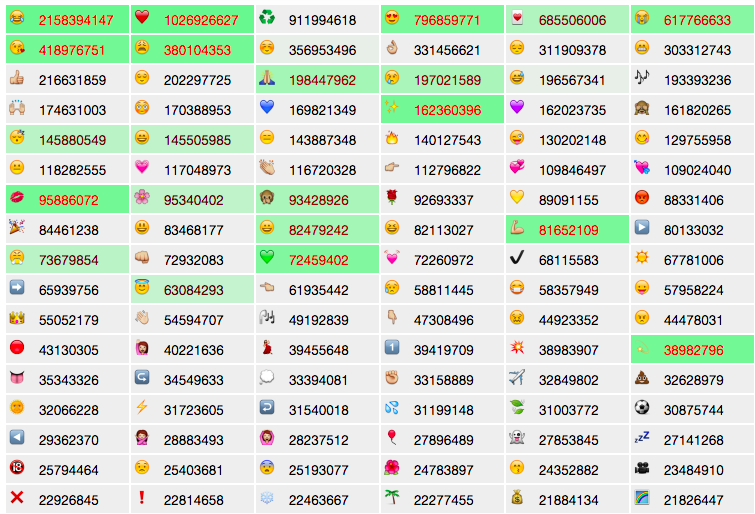This screenshot has height=514, width=755.
Task: Select the palm tree emoji beside 22277455
Action: (392, 498)
